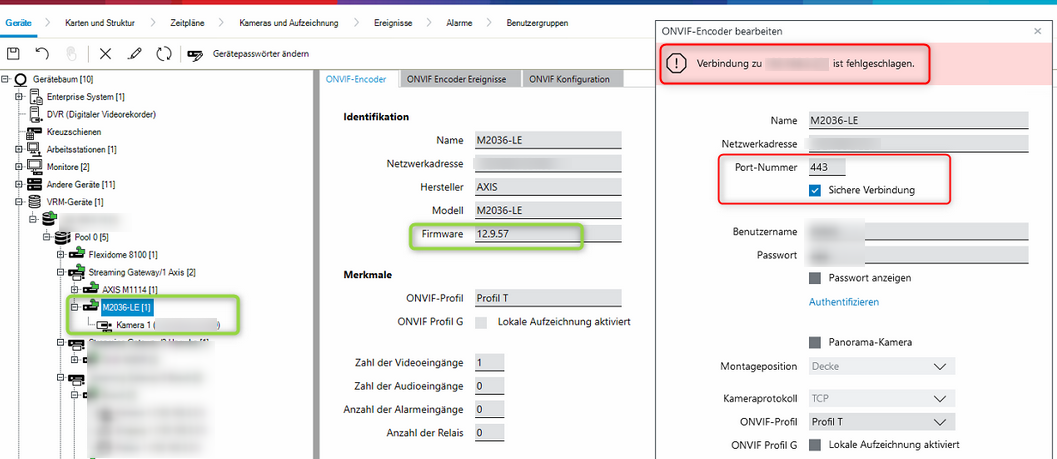Select the ONVIF-Encoder tab
This screenshot has height=459, width=1057.
356,79
